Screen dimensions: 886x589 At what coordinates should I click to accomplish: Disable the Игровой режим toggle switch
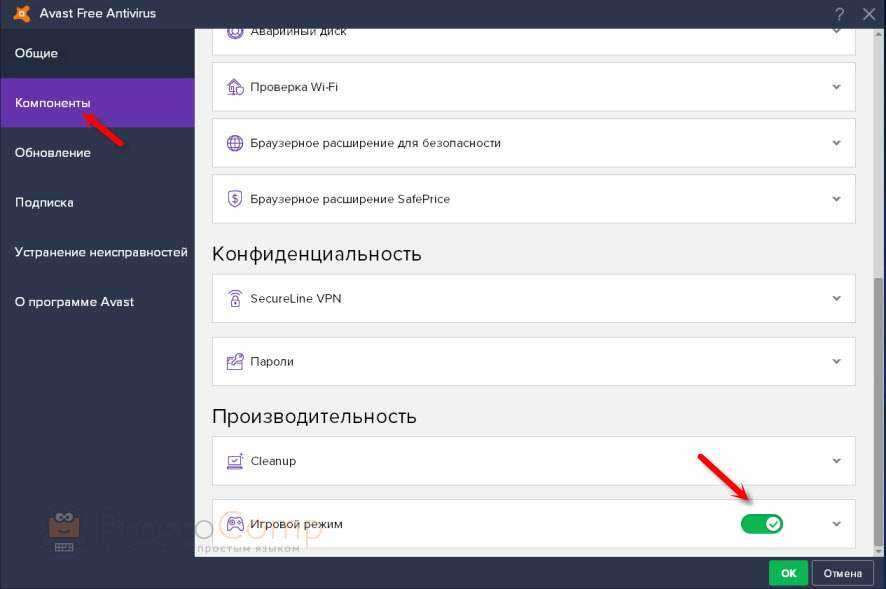pos(762,524)
